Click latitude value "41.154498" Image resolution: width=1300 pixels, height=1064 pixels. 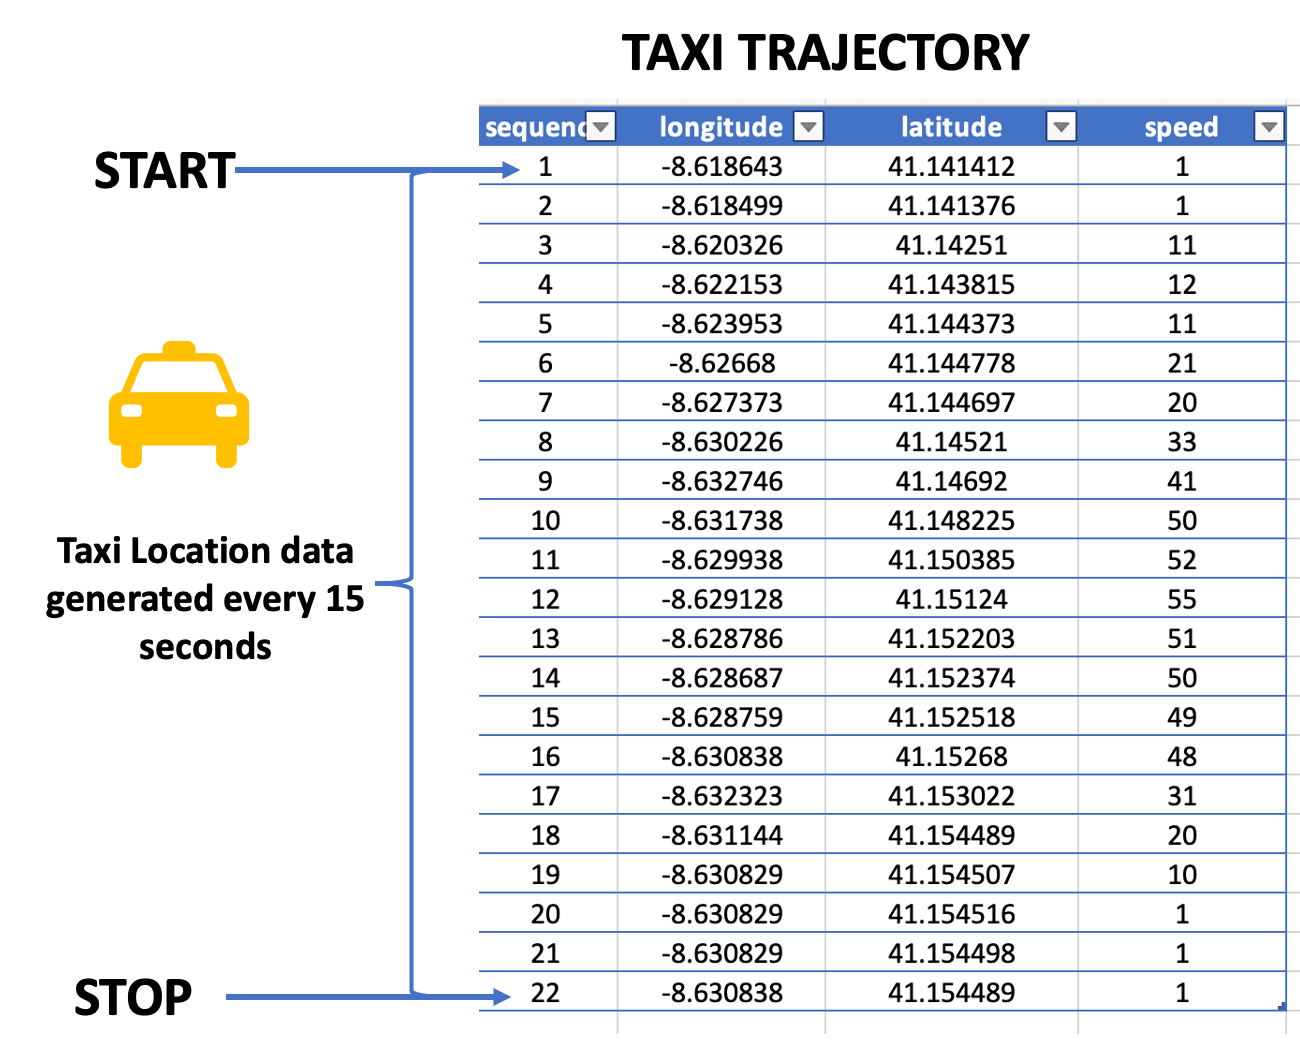click(951, 953)
